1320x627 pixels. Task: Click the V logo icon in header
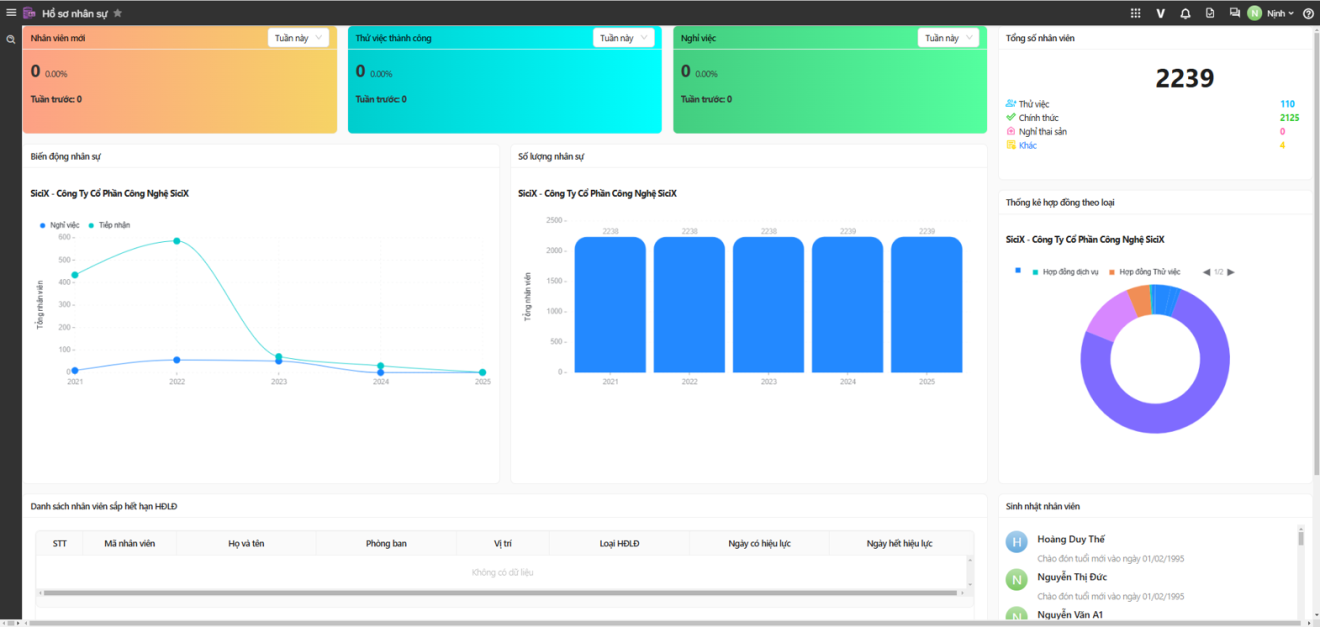coord(1160,13)
